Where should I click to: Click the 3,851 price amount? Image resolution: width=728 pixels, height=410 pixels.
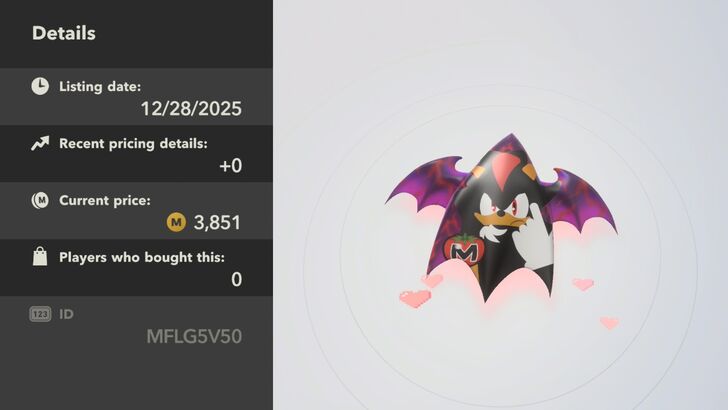point(217,222)
